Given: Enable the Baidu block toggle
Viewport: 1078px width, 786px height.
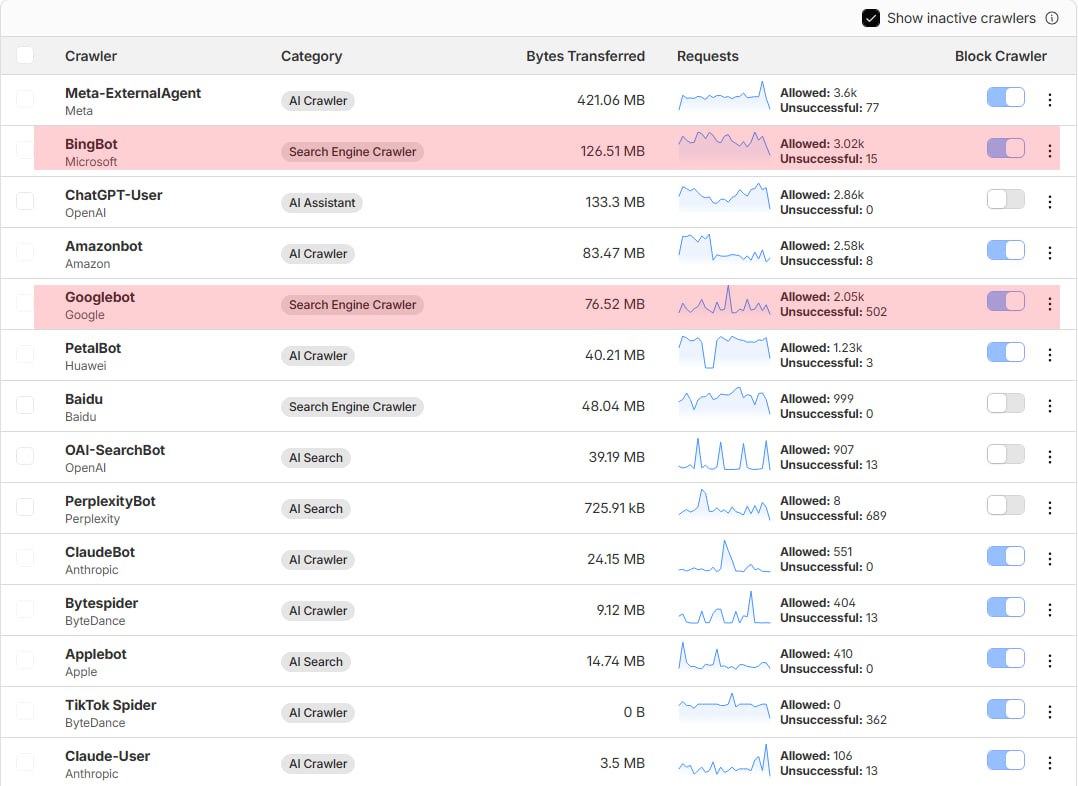Looking at the screenshot, I should [x=1006, y=403].
